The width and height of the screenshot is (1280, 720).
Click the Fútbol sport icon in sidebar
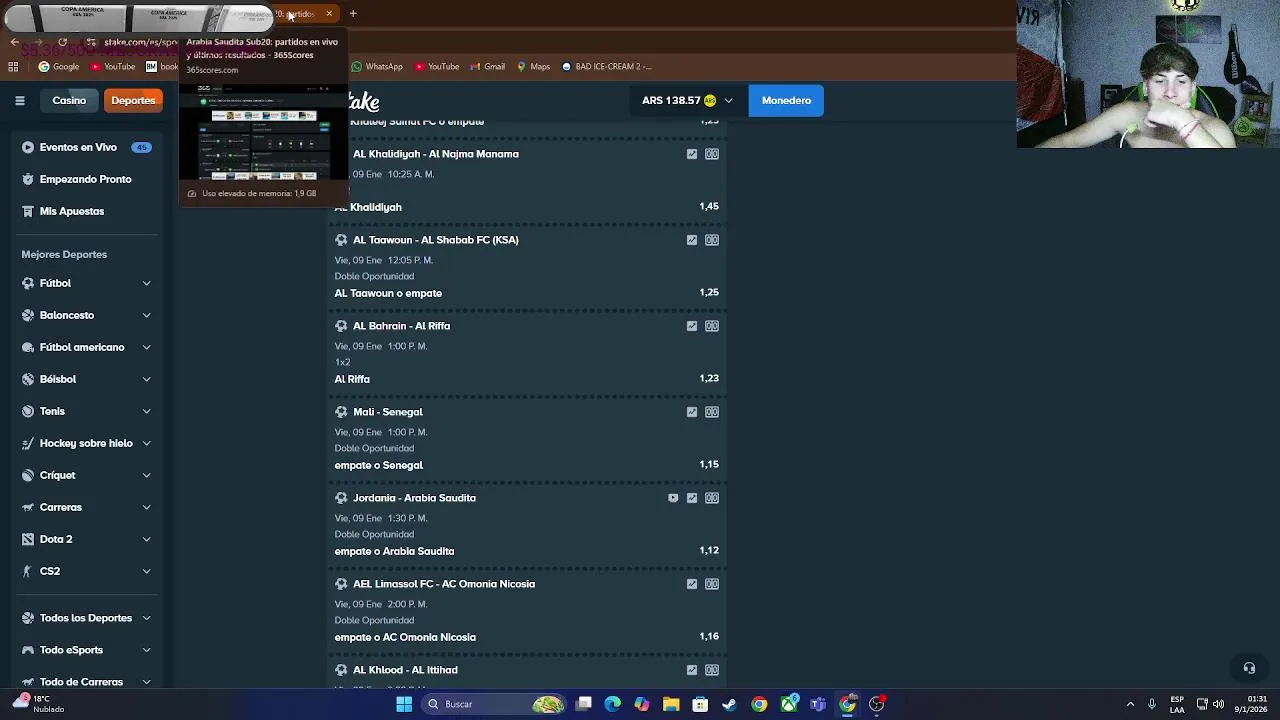tap(28, 283)
